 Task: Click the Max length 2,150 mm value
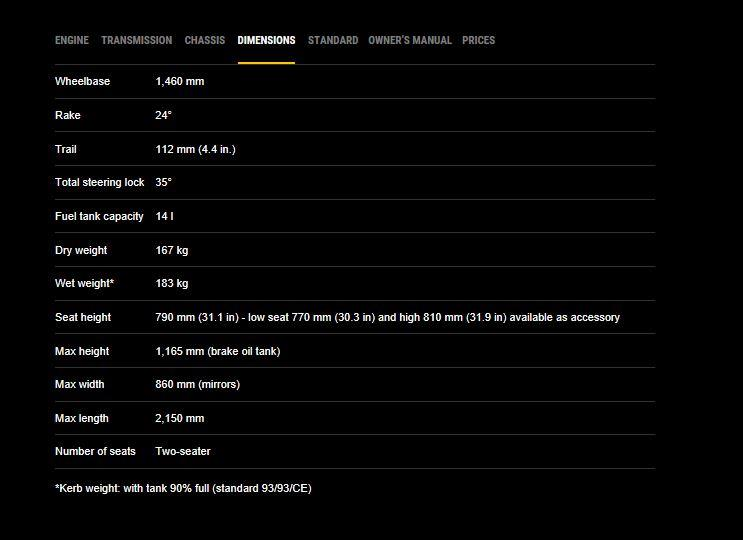click(x=180, y=418)
